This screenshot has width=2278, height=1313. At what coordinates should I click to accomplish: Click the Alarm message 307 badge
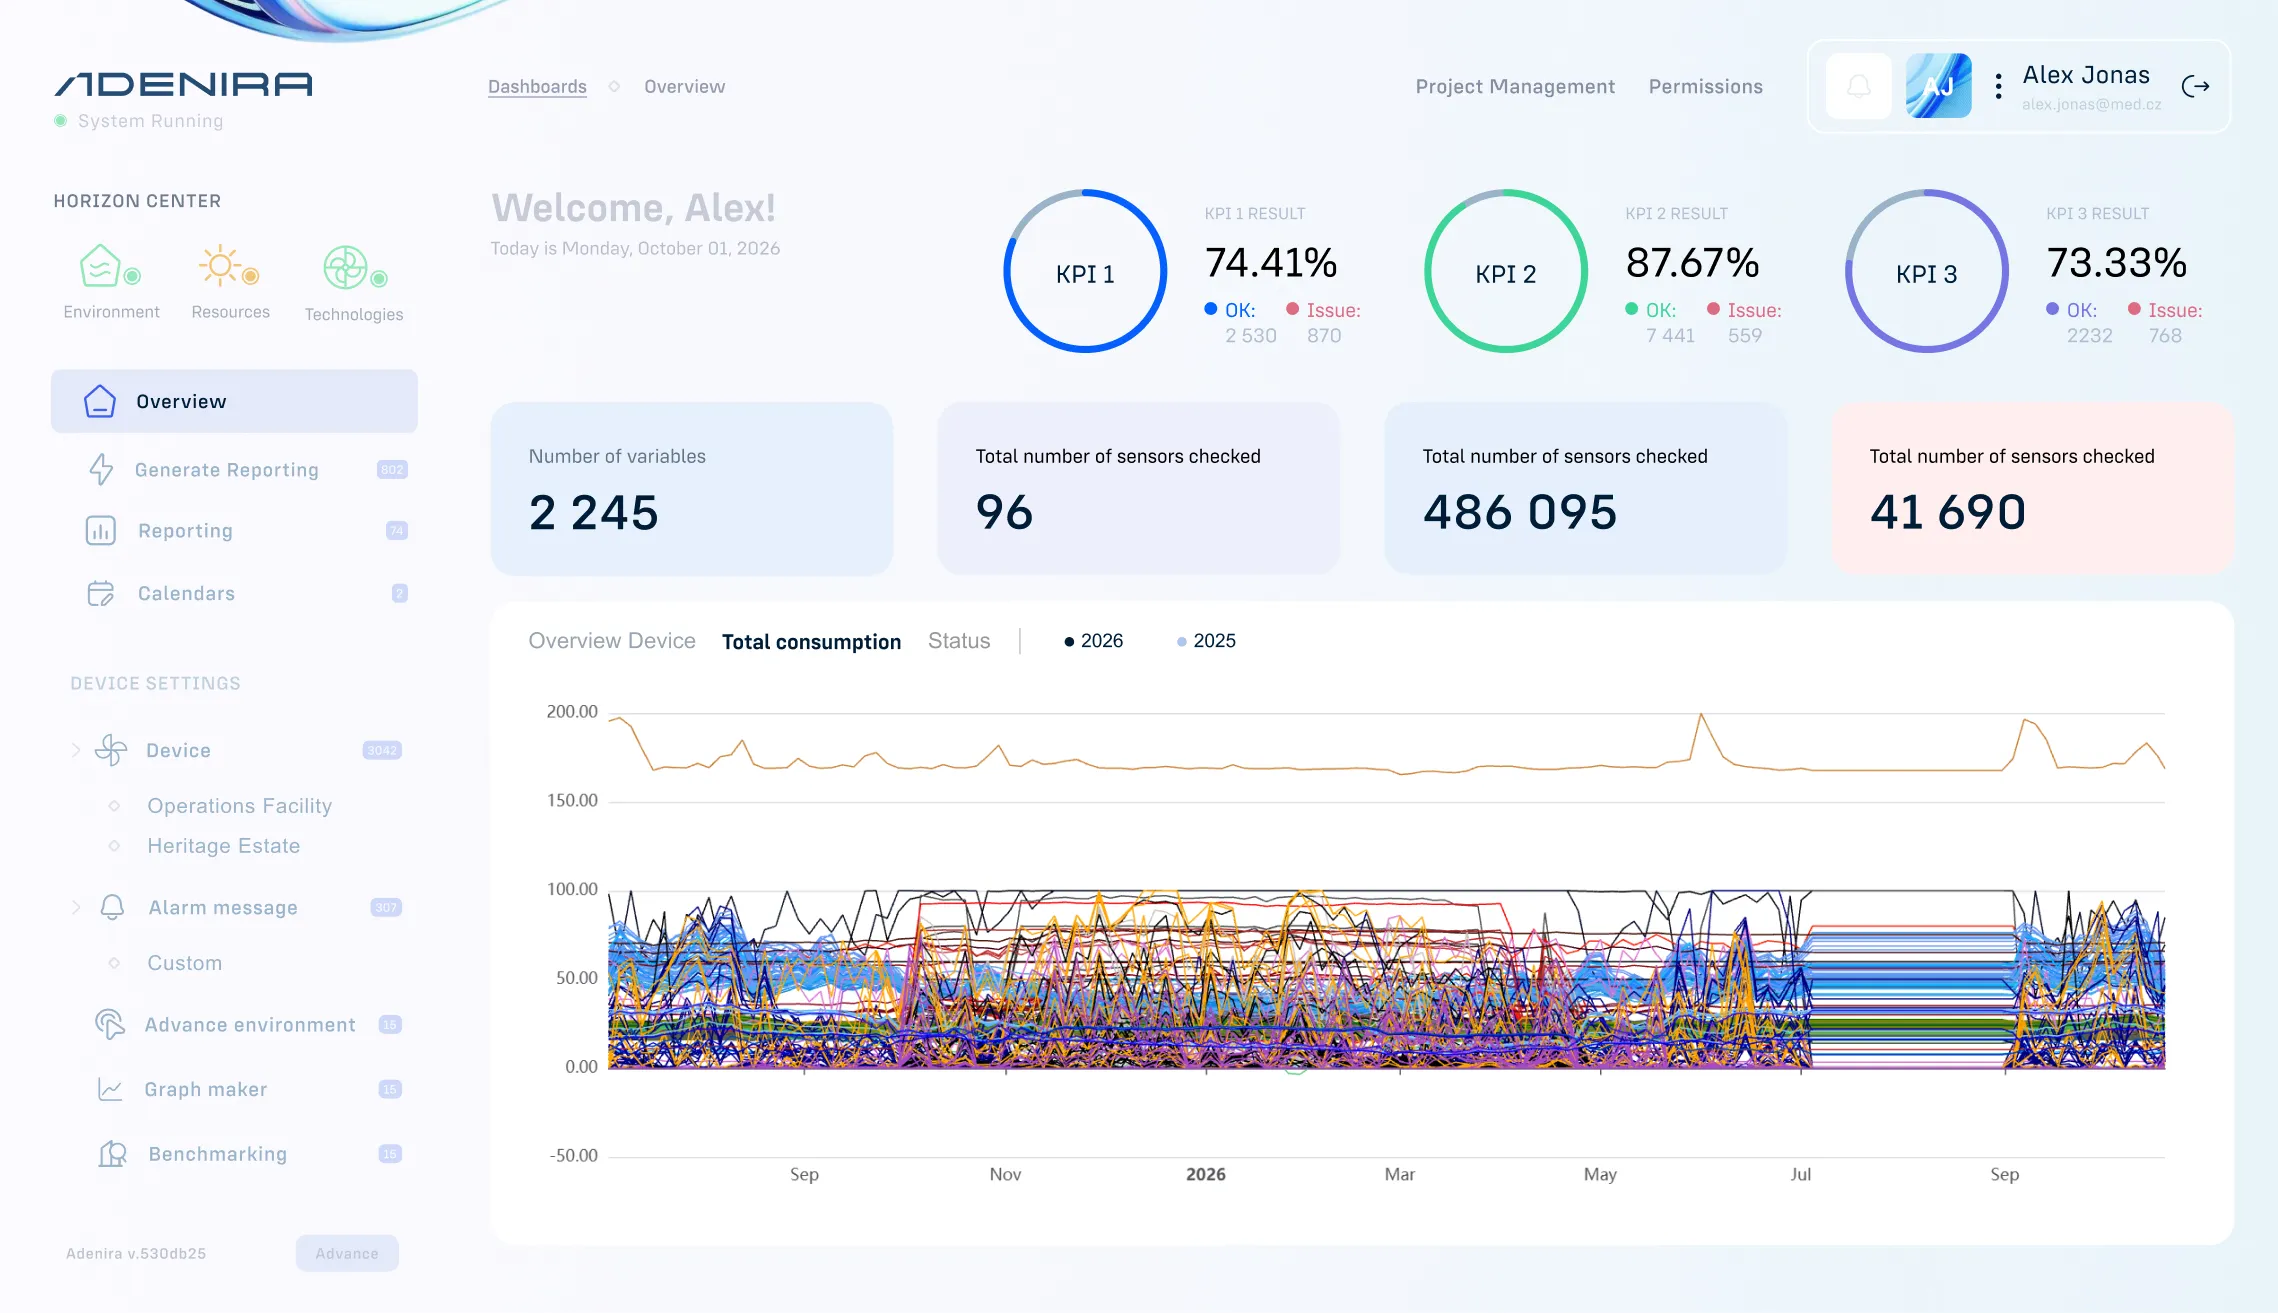[386, 907]
